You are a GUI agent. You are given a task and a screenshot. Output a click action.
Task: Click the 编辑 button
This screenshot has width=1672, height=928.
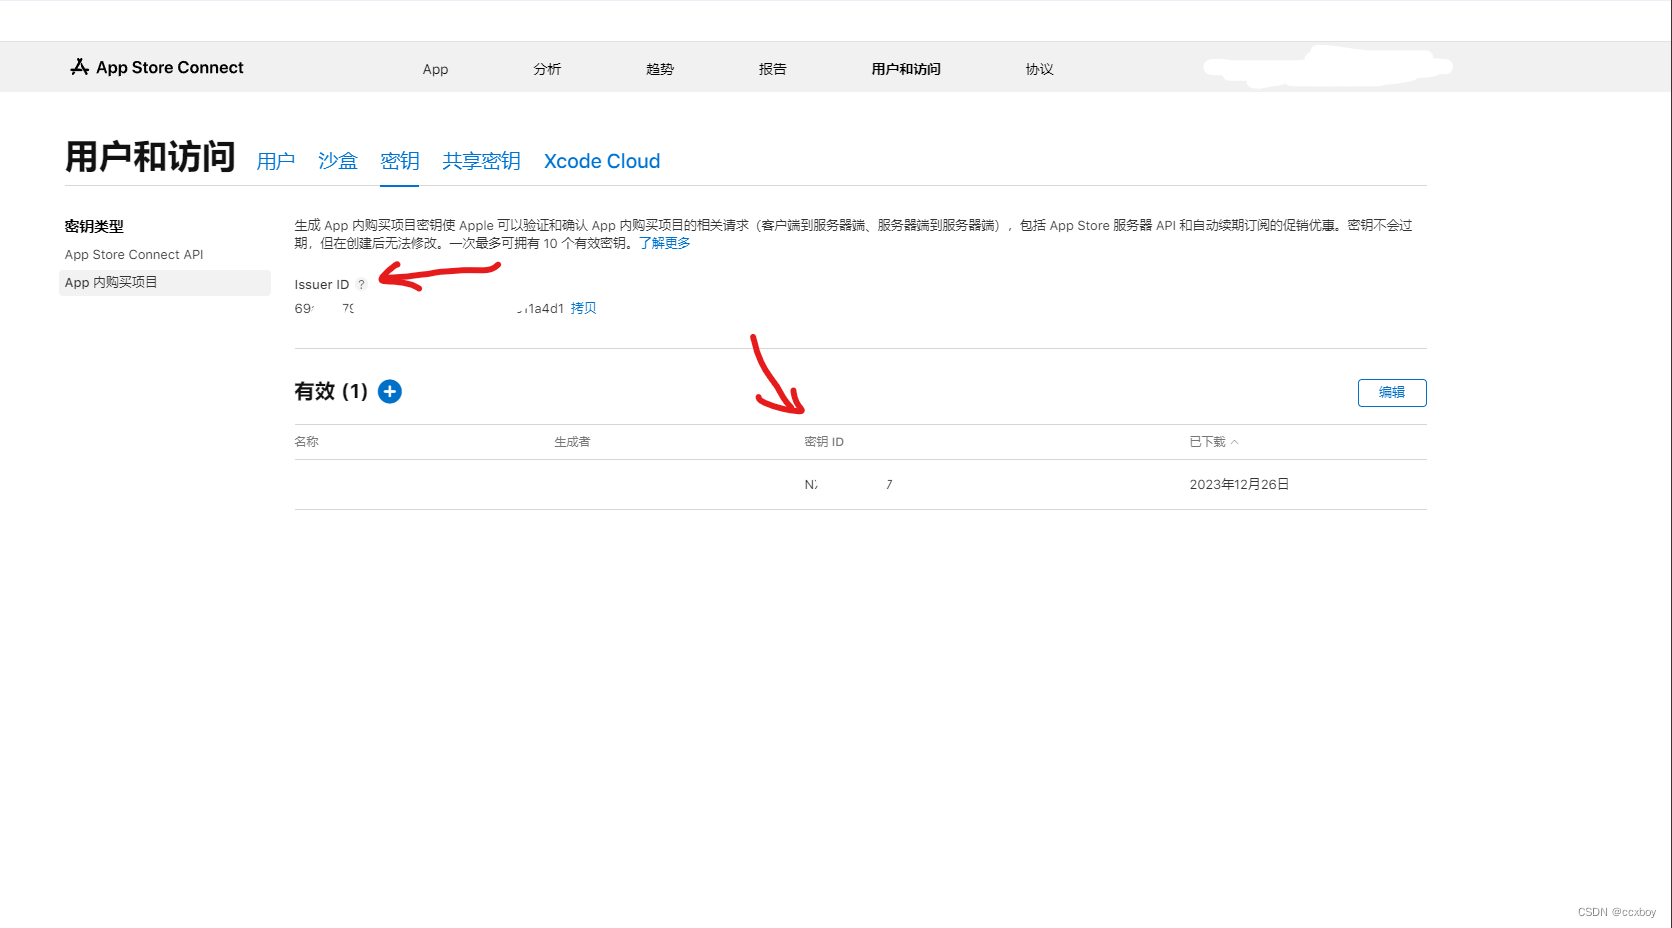tap(1392, 393)
